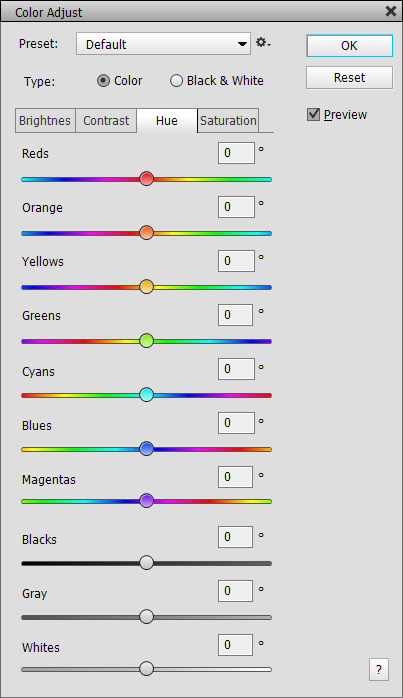Click the Greens hue slider knob
Image resolution: width=403 pixels, height=698 pixels.
tap(147, 341)
